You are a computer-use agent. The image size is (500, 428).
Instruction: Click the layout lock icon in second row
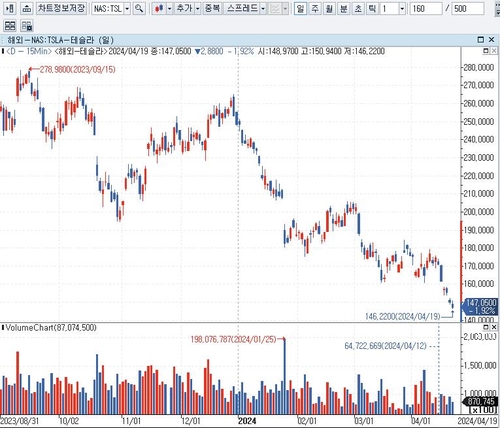27,25
